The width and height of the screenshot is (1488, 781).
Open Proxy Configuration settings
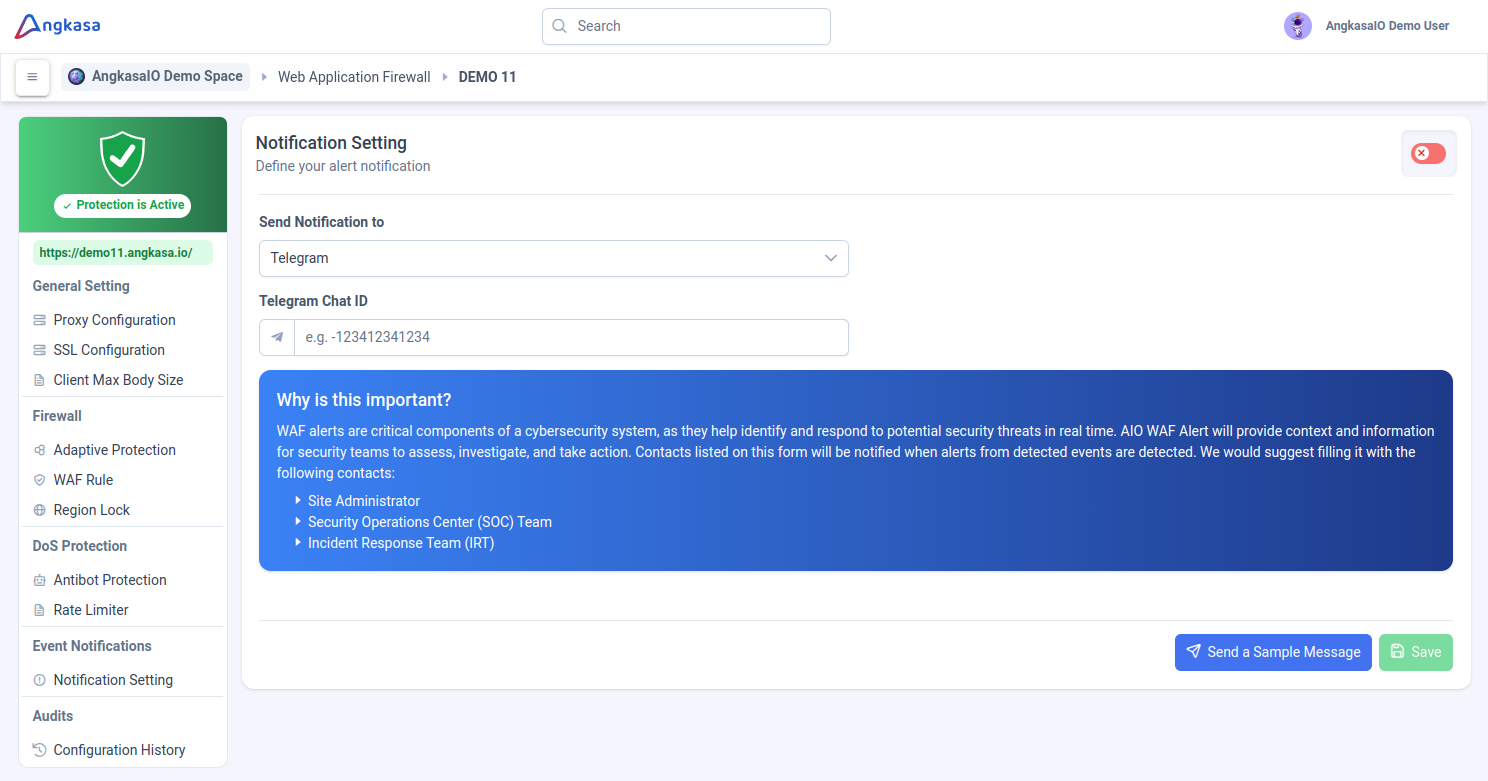(x=115, y=320)
